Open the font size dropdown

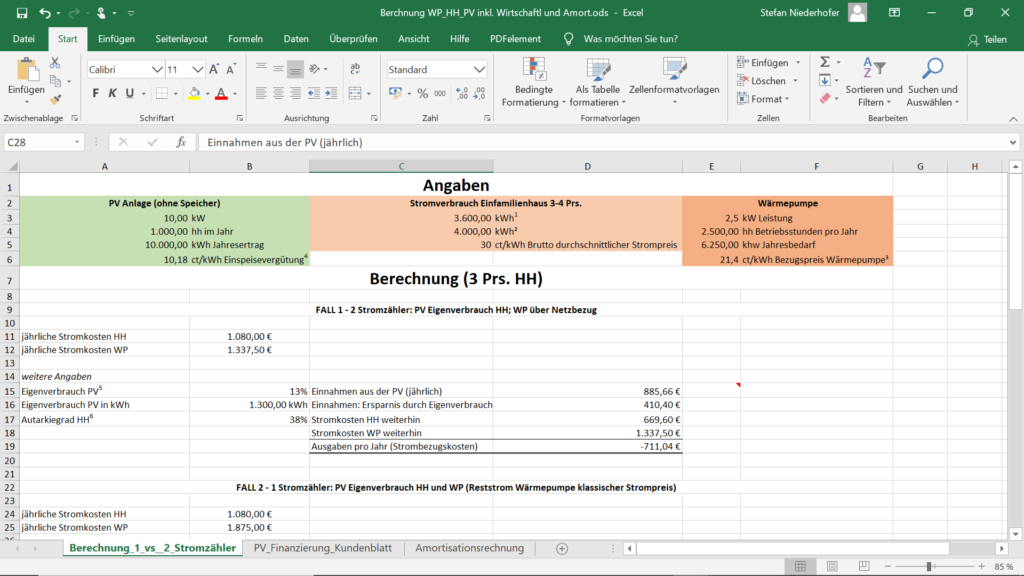[197, 69]
